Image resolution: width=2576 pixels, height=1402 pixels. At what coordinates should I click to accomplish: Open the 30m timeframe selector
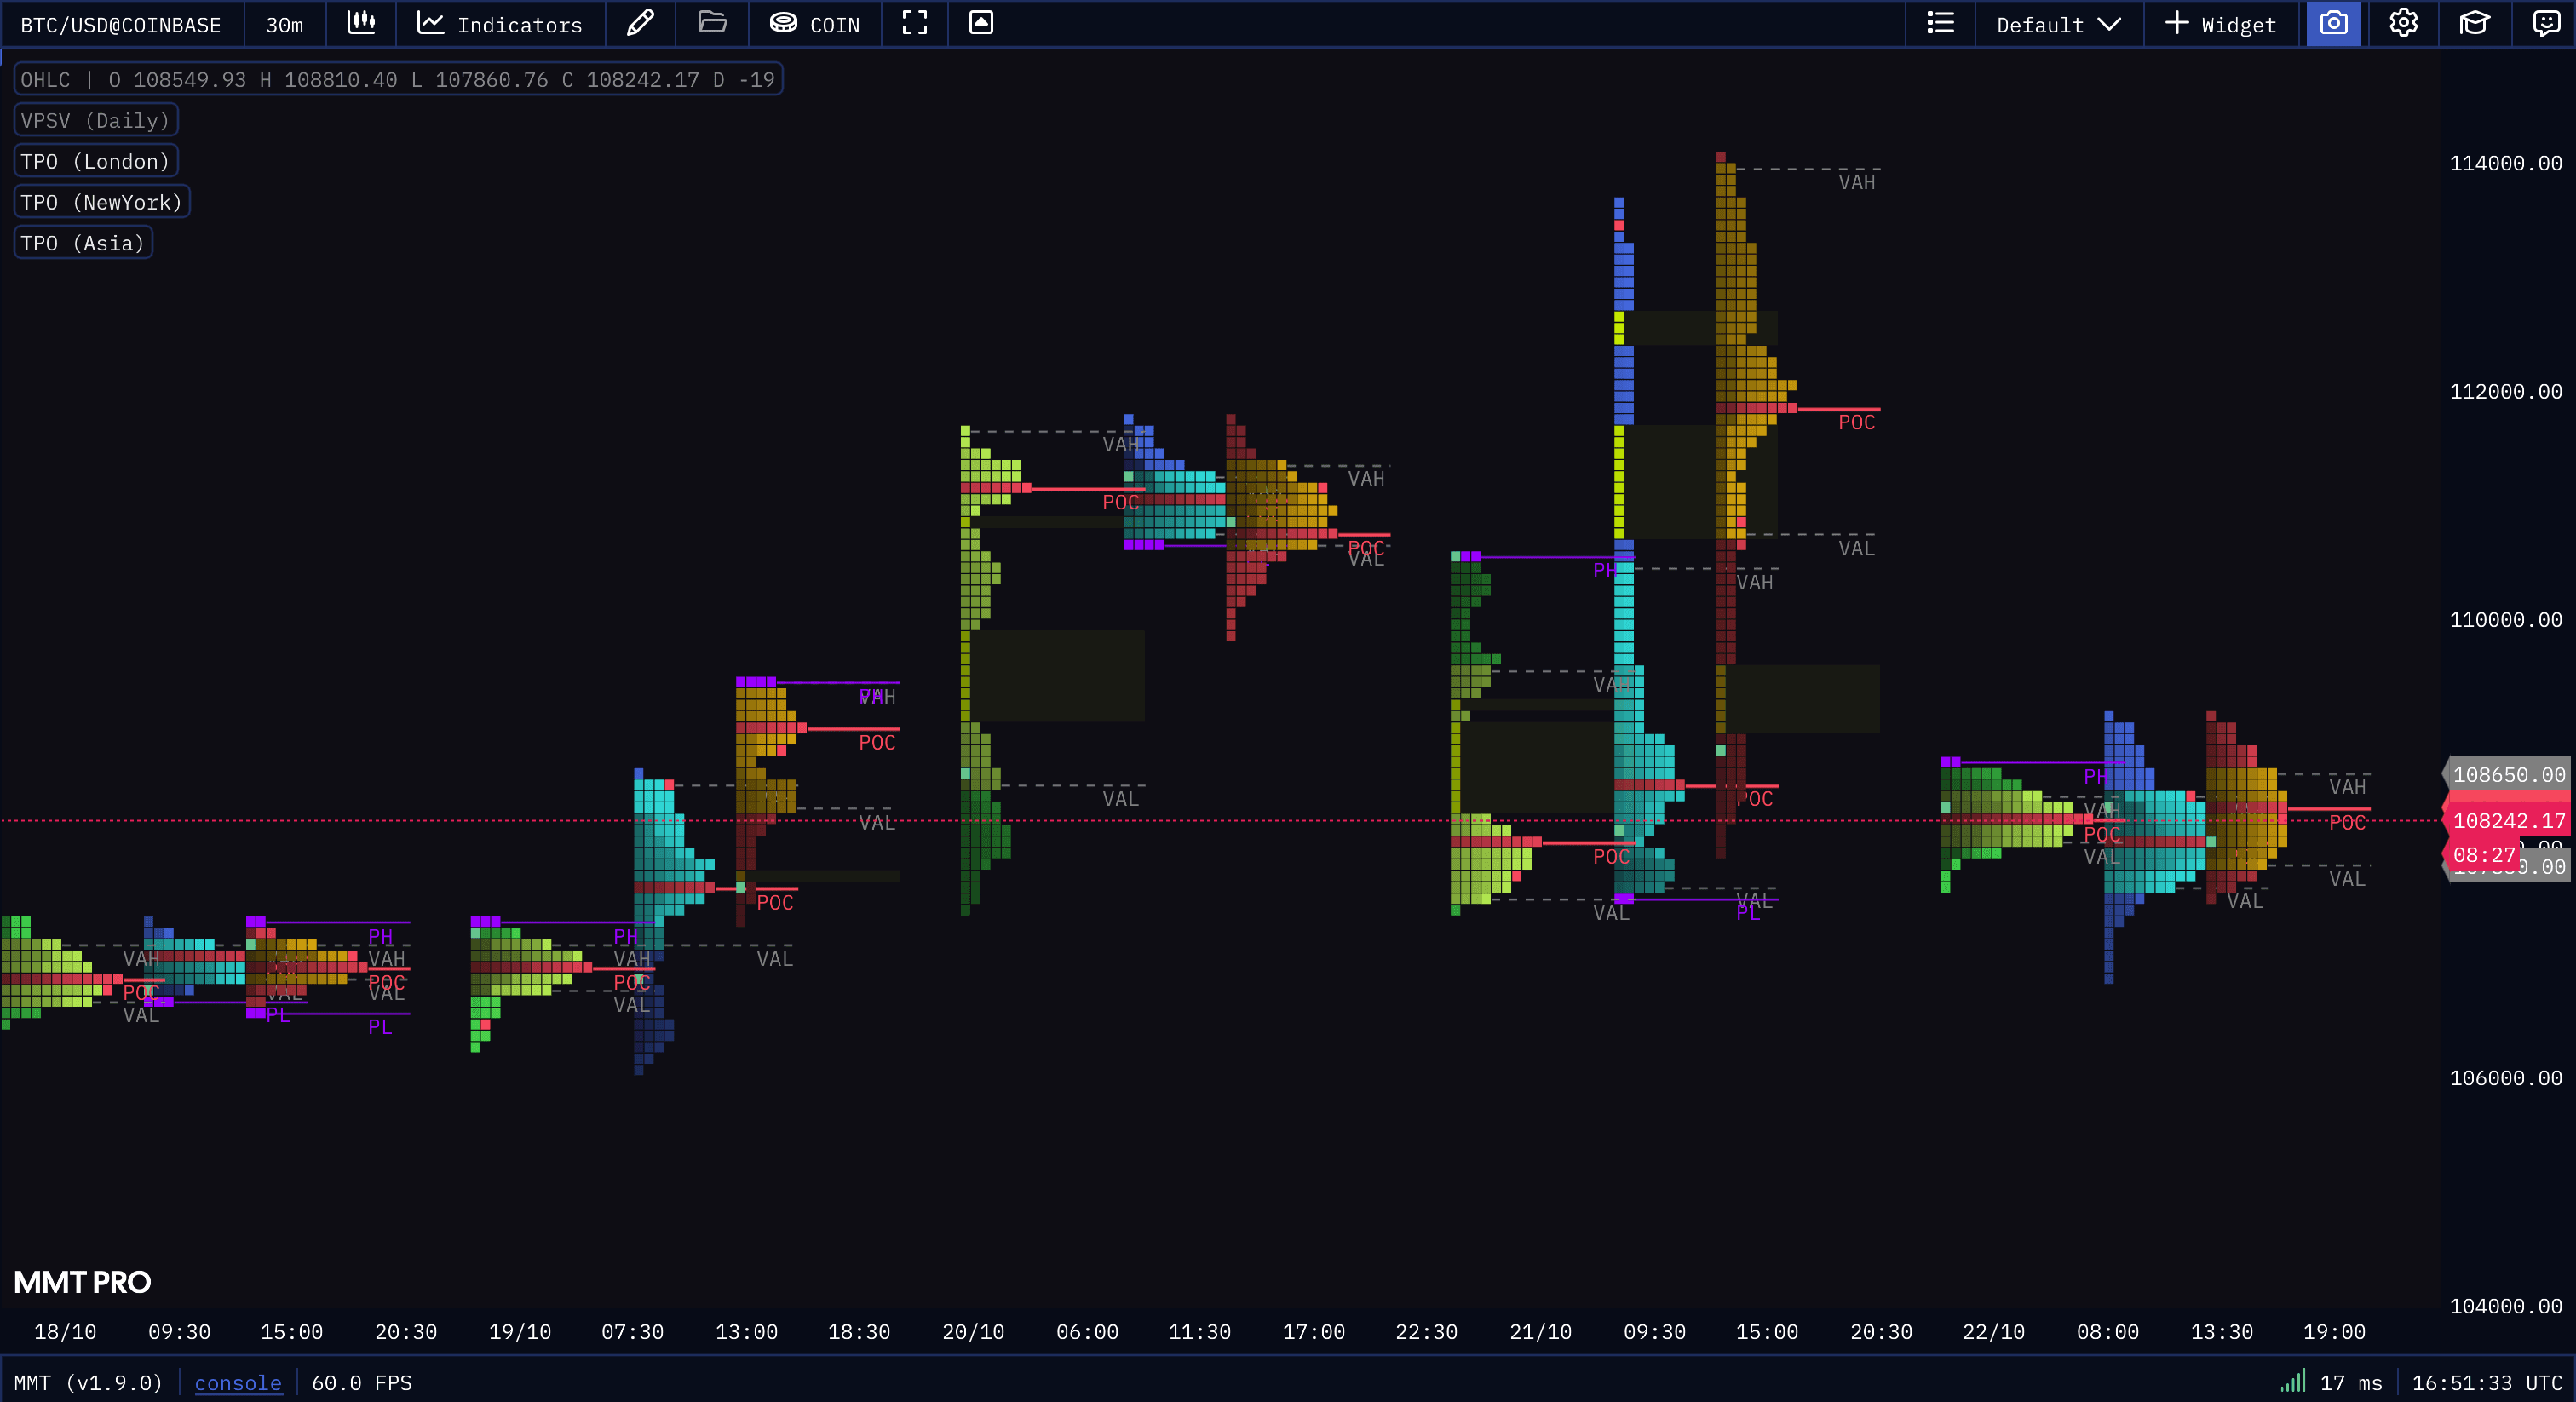[284, 24]
